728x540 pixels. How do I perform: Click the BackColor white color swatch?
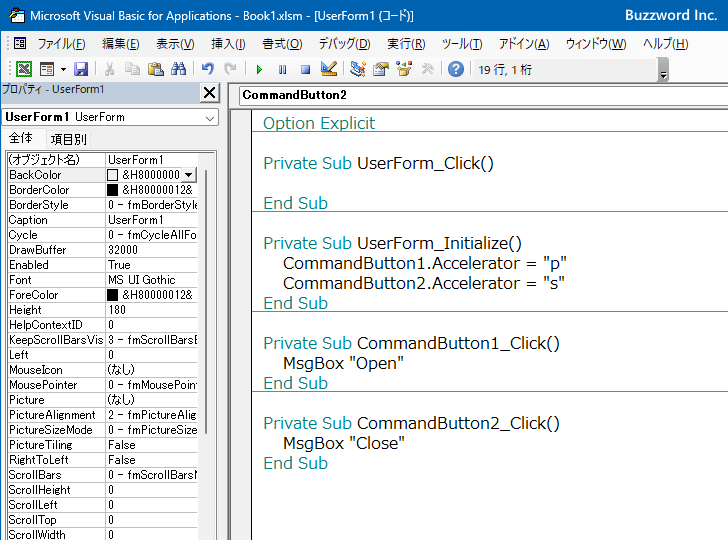112,175
